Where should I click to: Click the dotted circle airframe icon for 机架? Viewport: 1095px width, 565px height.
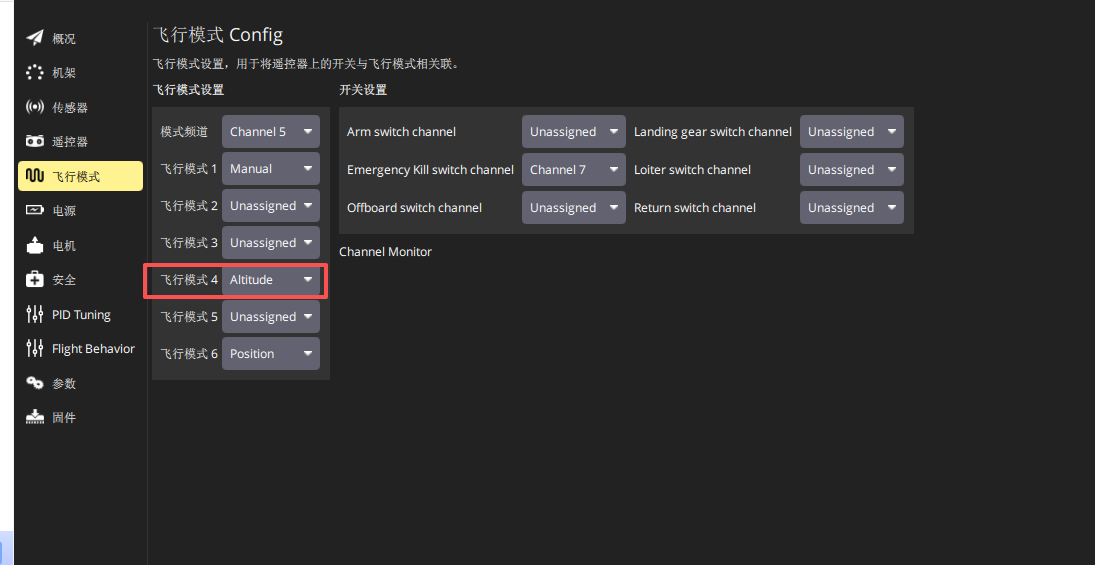pos(35,73)
